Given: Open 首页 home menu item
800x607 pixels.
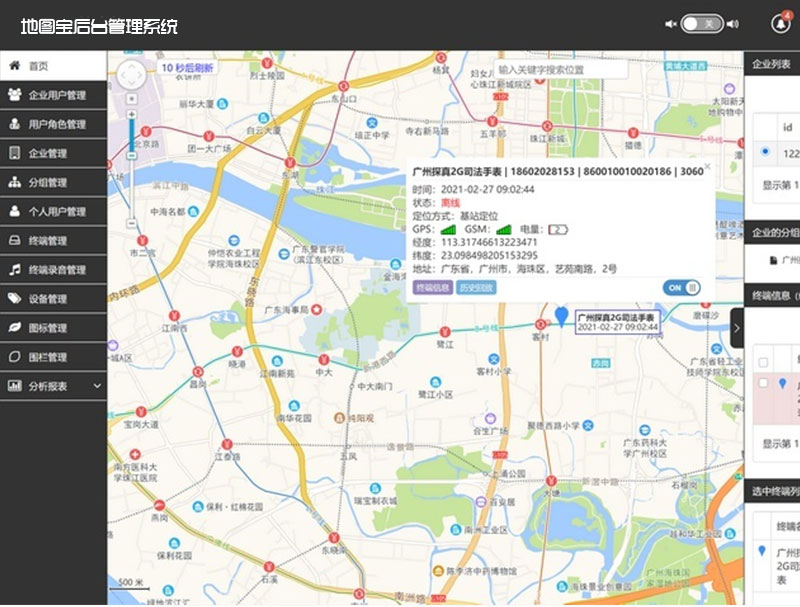Looking at the screenshot, I should (53, 66).
